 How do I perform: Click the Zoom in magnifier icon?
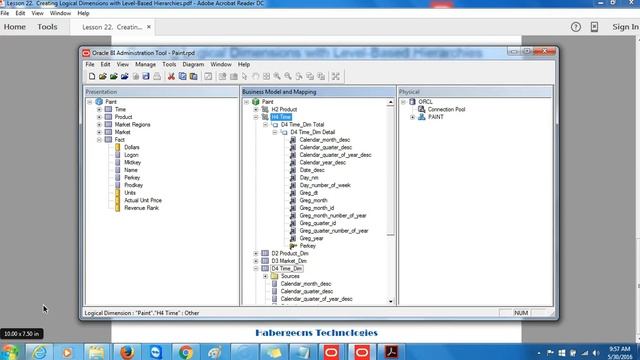click(277, 76)
